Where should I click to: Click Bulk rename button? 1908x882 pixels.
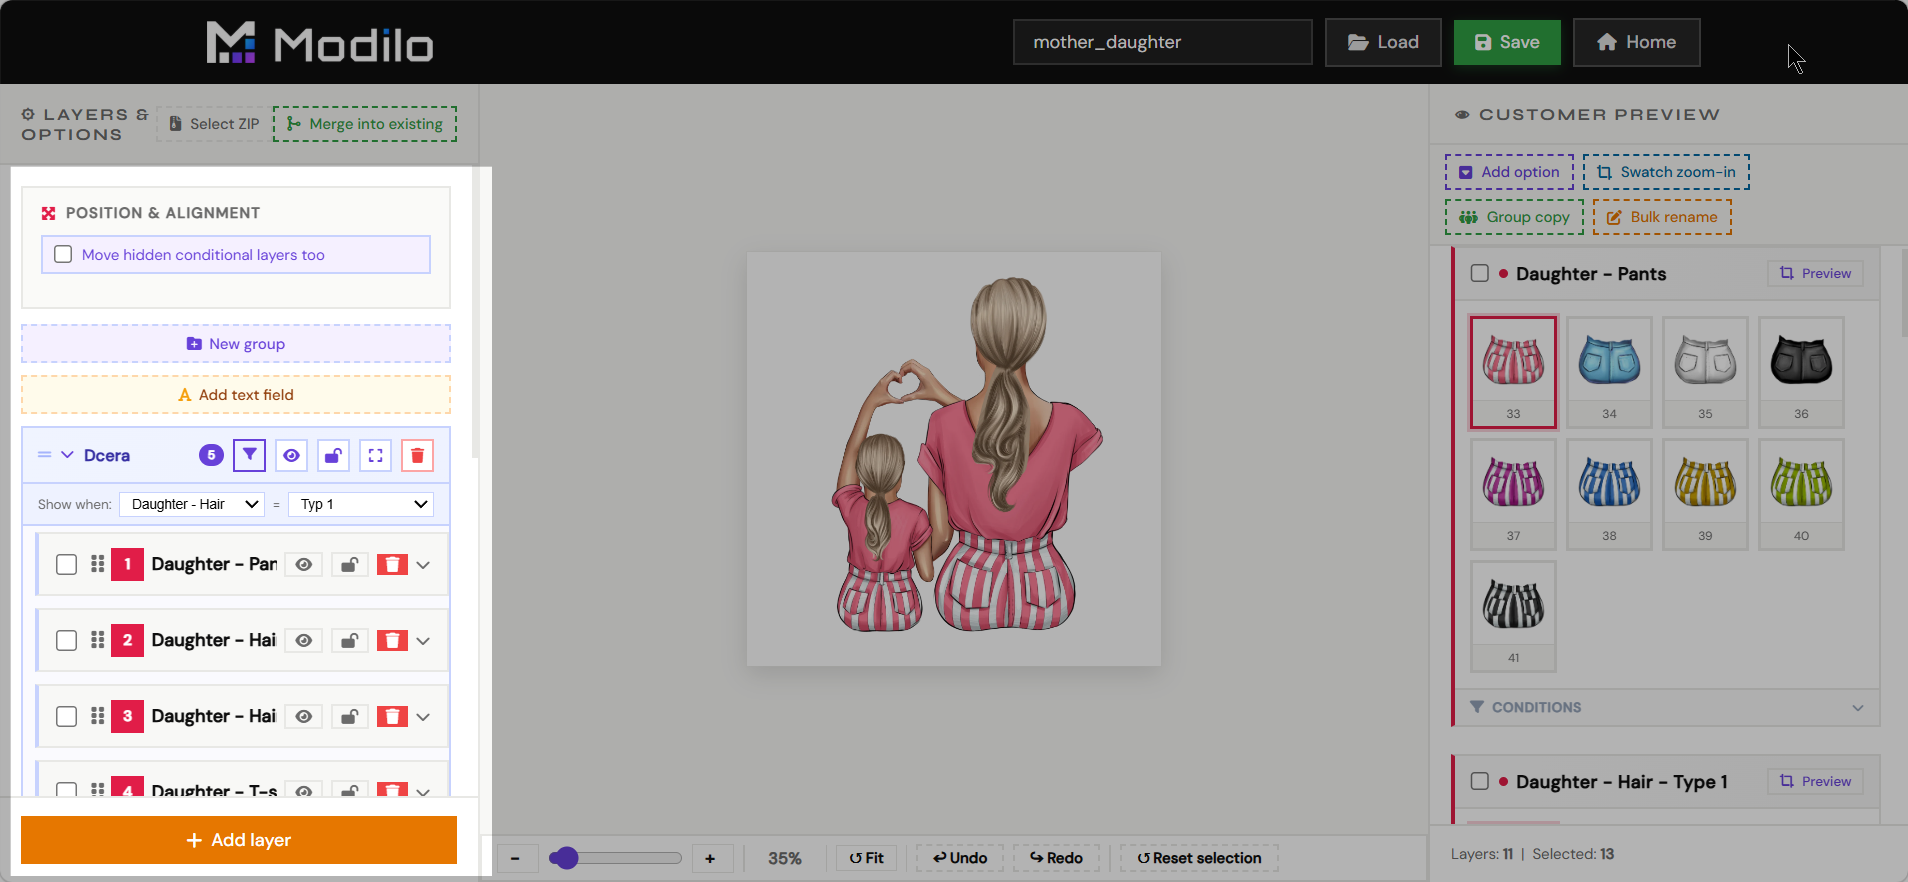pos(1662,217)
